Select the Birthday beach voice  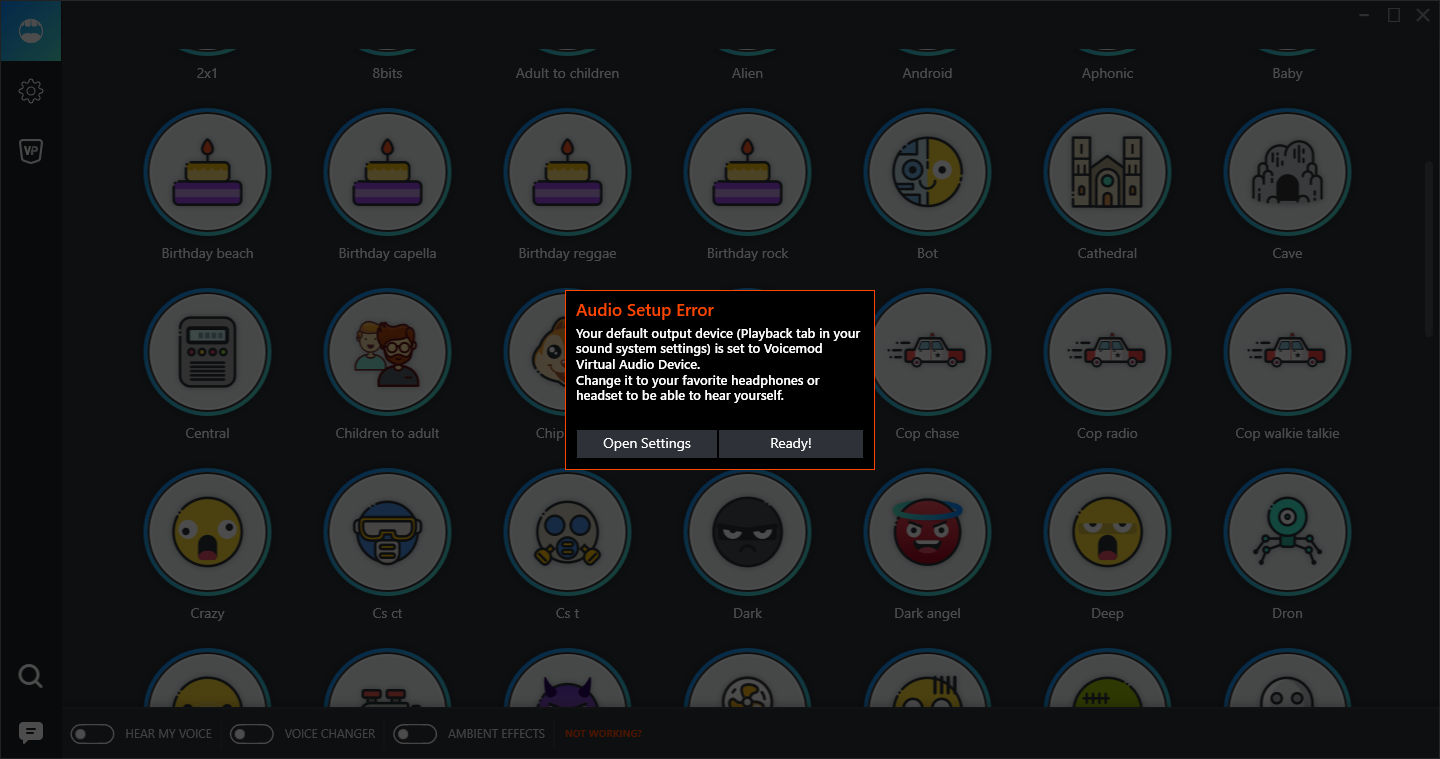tap(207, 172)
